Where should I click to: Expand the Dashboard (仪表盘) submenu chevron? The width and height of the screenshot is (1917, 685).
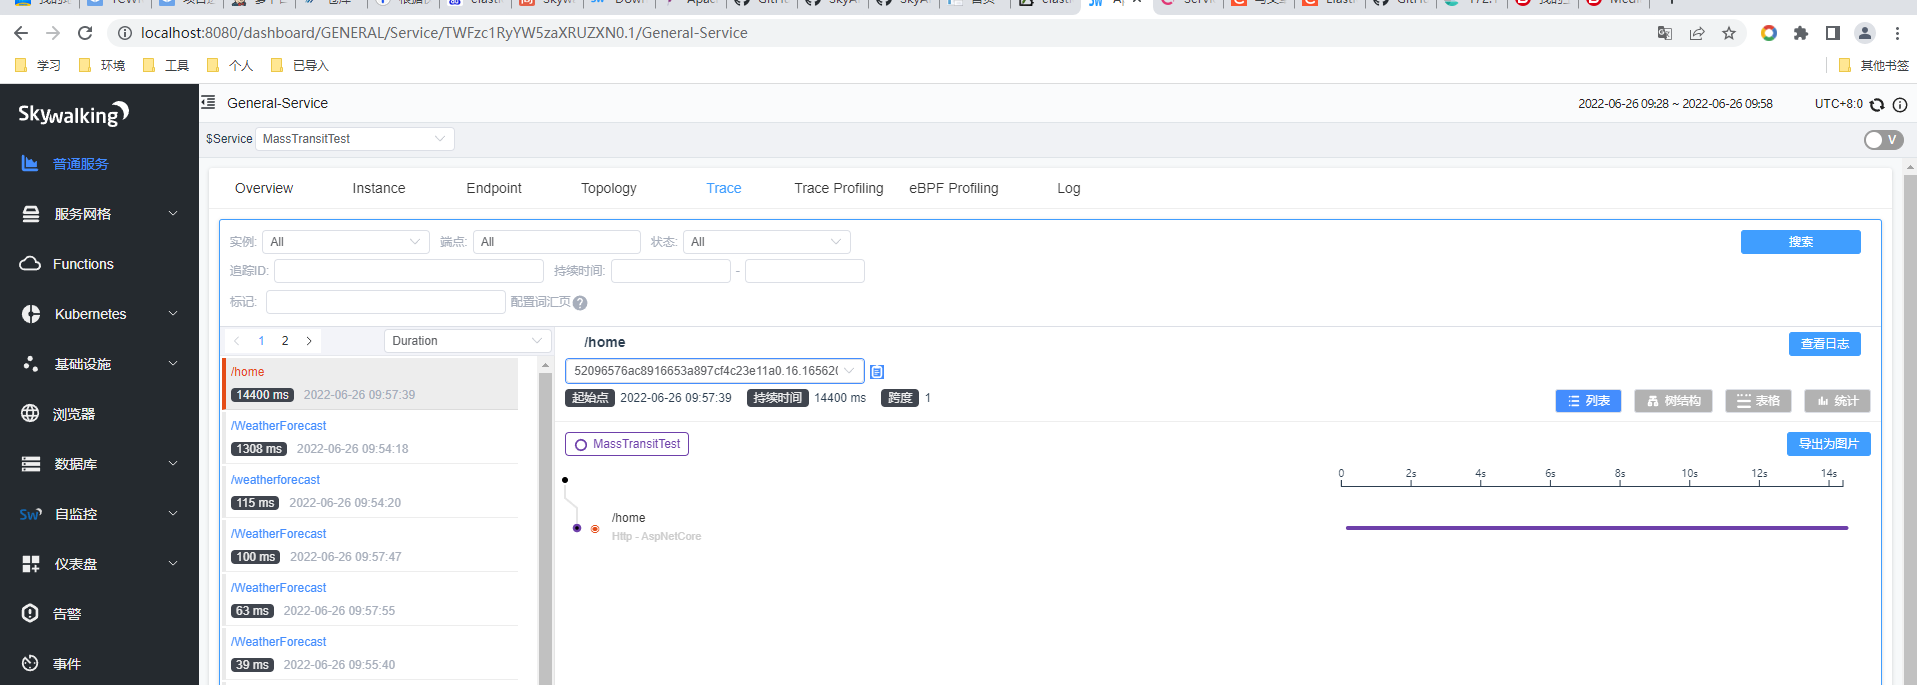173,563
